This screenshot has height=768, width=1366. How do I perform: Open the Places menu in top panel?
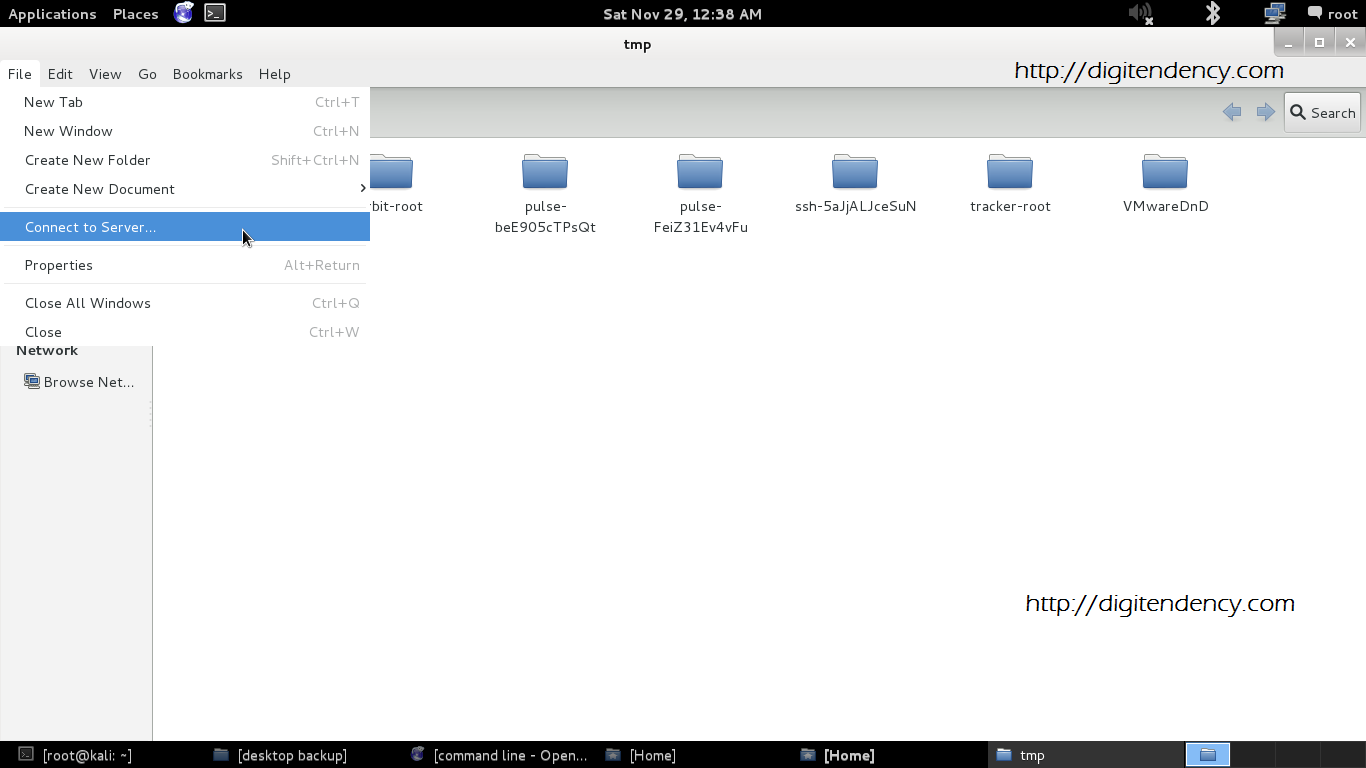coord(136,14)
